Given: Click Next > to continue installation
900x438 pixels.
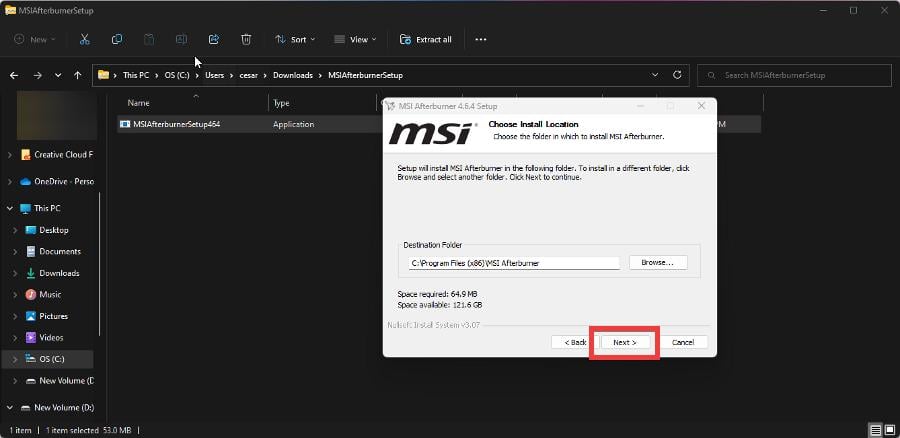Looking at the screenshot, I should coord(624,342).
